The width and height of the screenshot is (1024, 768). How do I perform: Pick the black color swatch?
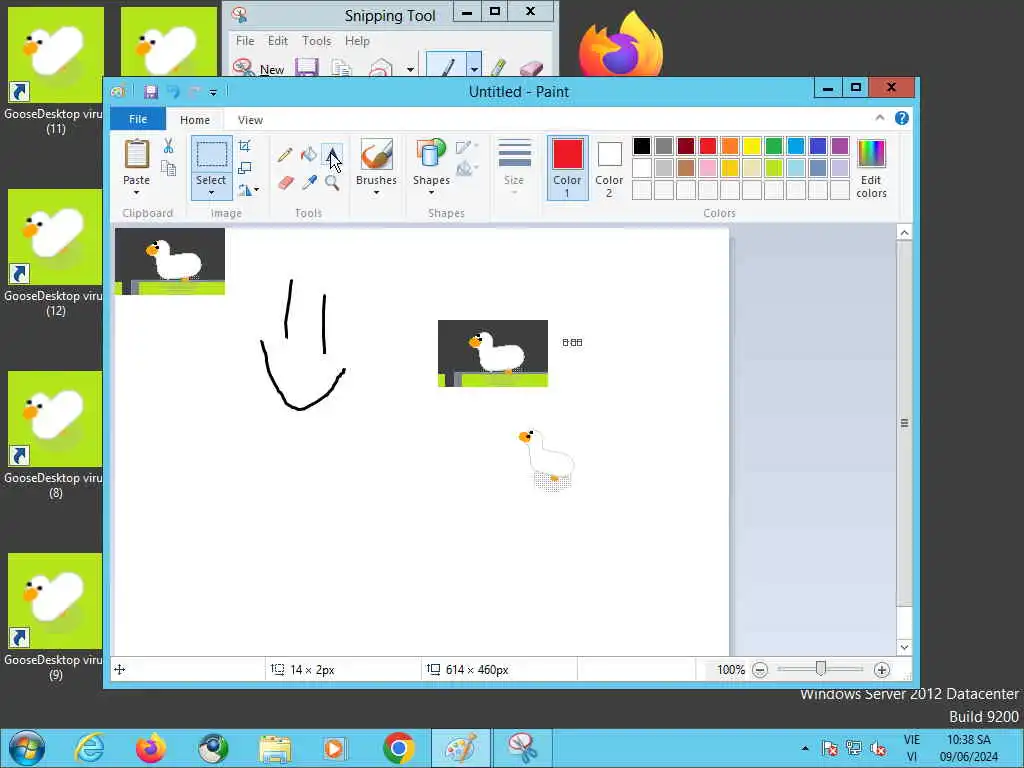[642, 146]
